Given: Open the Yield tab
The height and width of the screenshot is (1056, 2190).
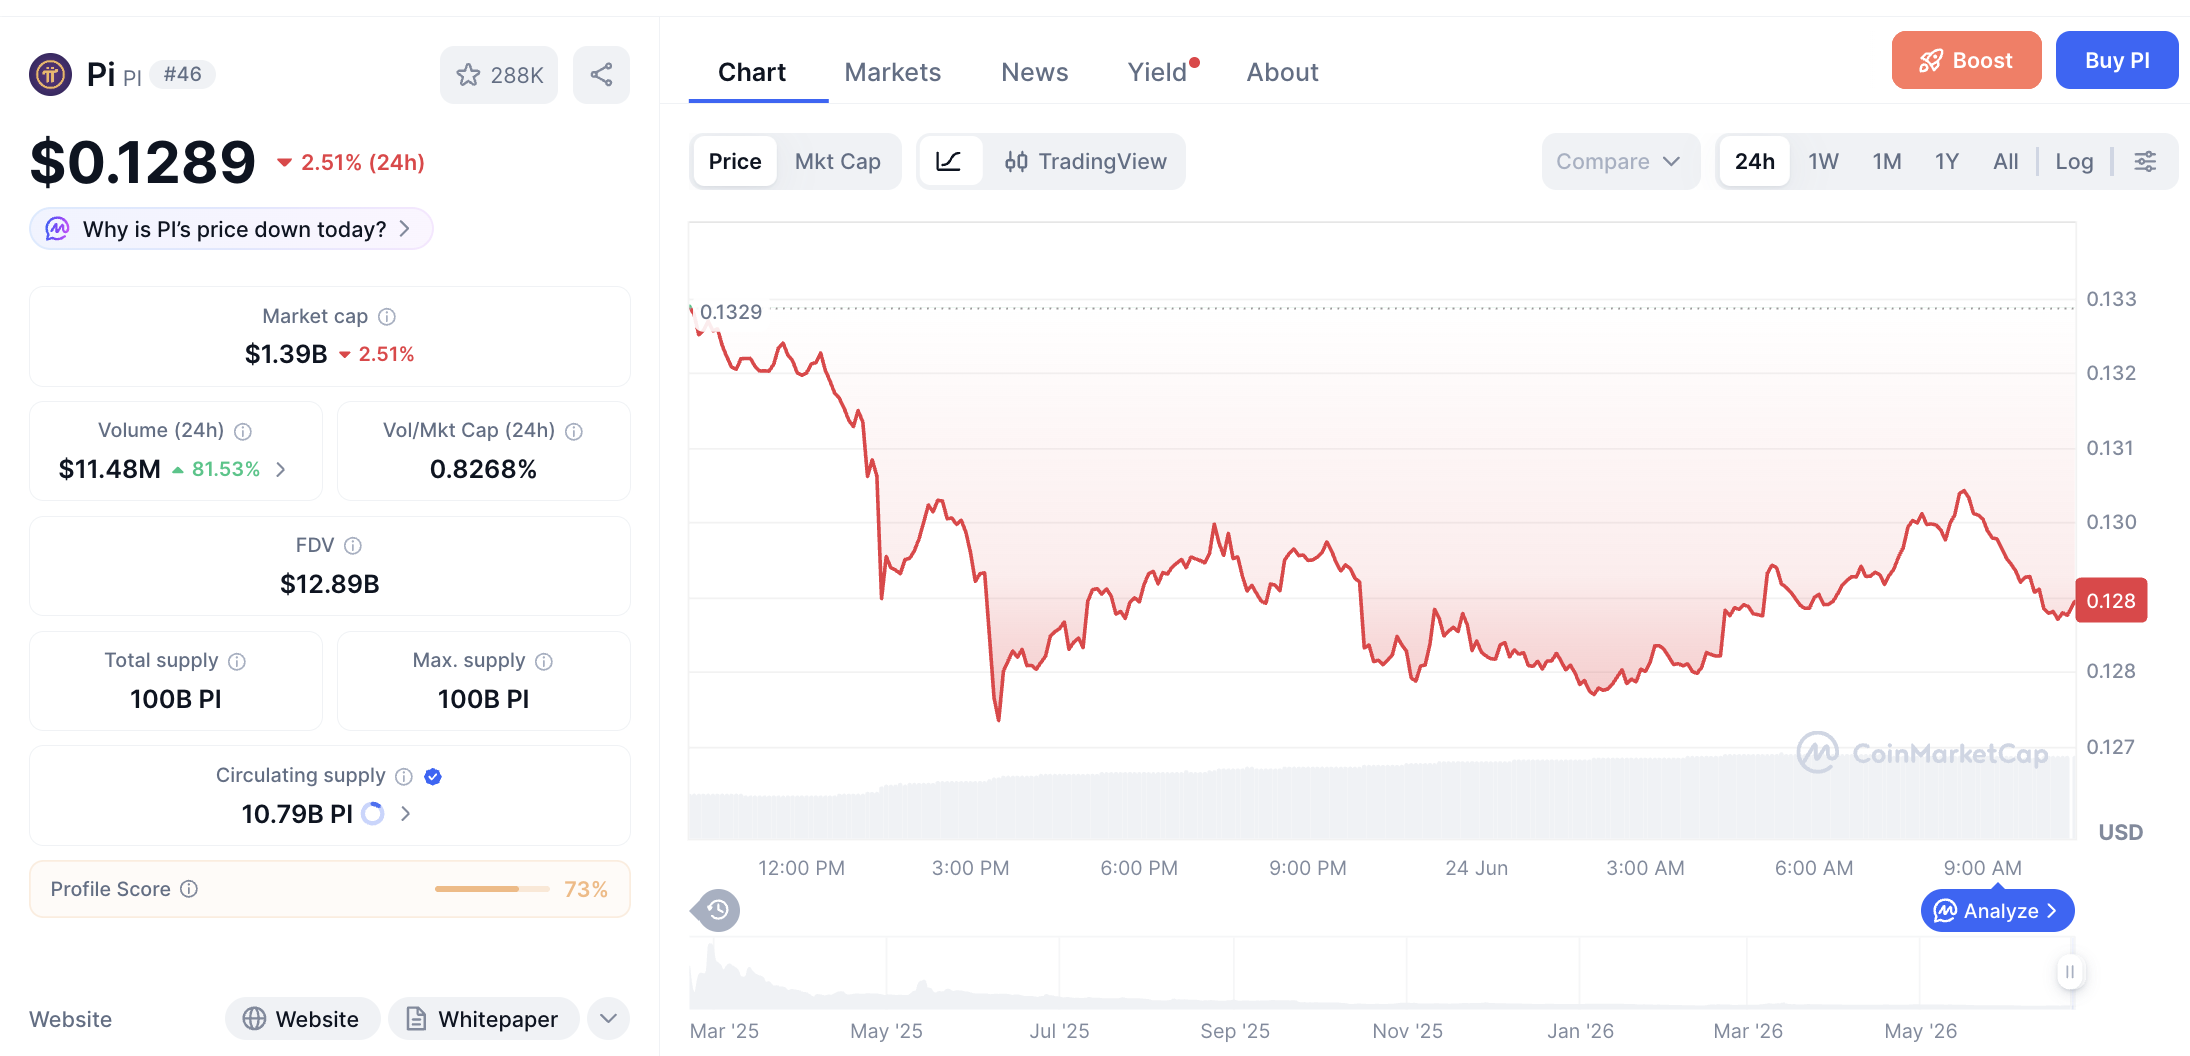Looking at the screenshot, I should pos(1157,72).
